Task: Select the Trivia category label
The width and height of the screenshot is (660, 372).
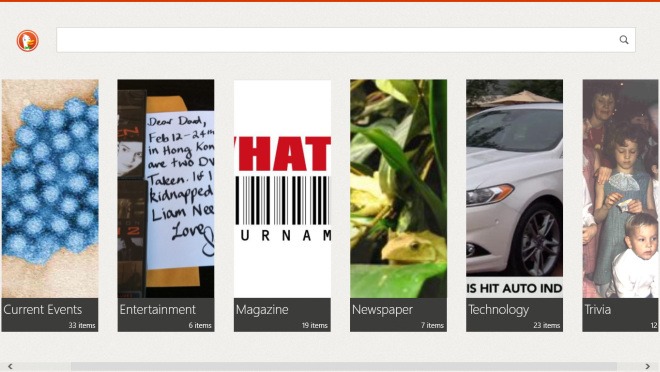Action: (597, 310)
